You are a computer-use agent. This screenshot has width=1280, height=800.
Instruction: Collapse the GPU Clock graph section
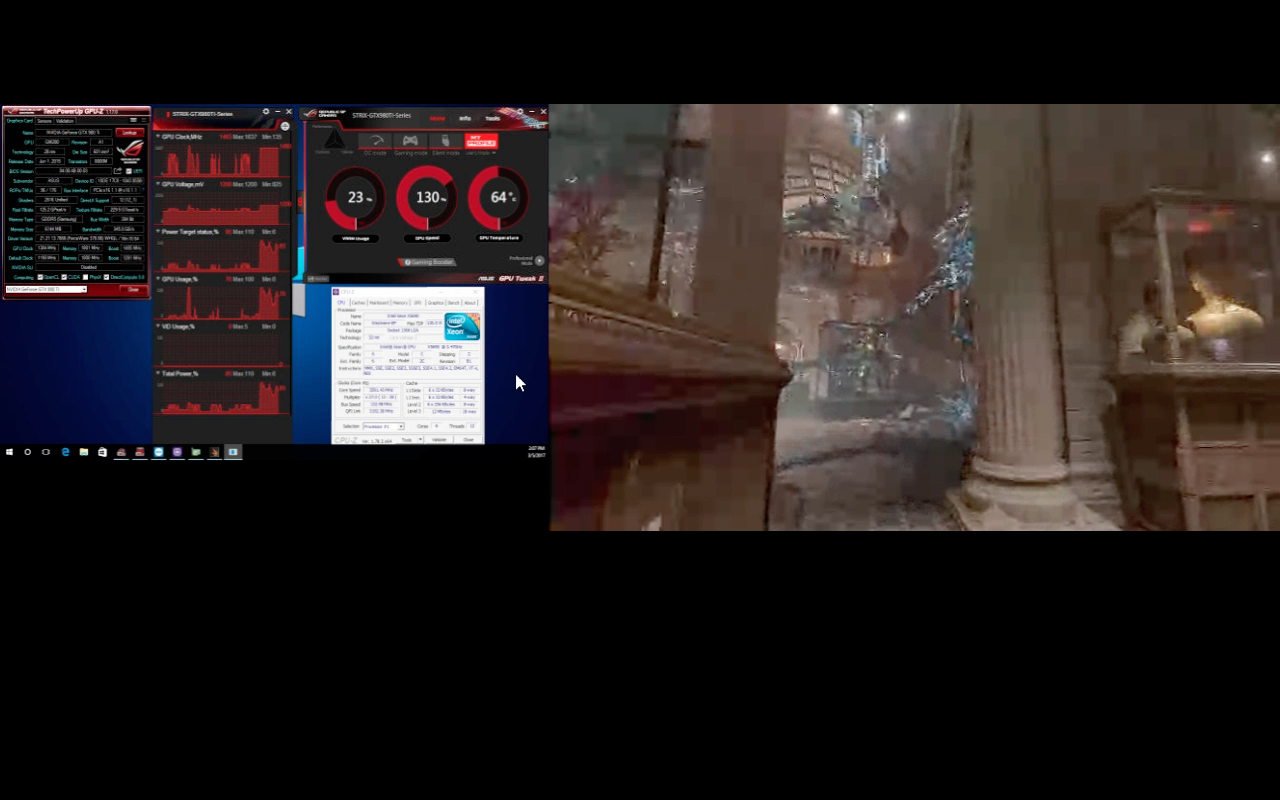158,136
